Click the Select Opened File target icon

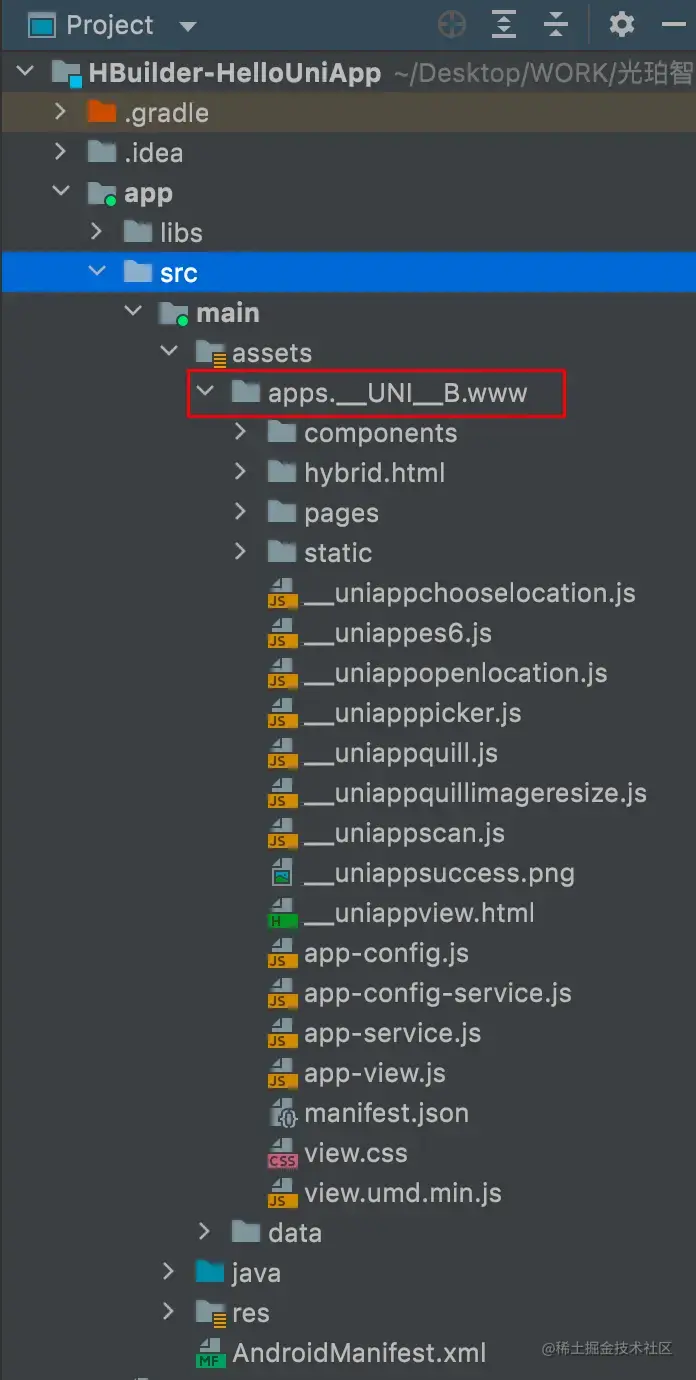452,24
